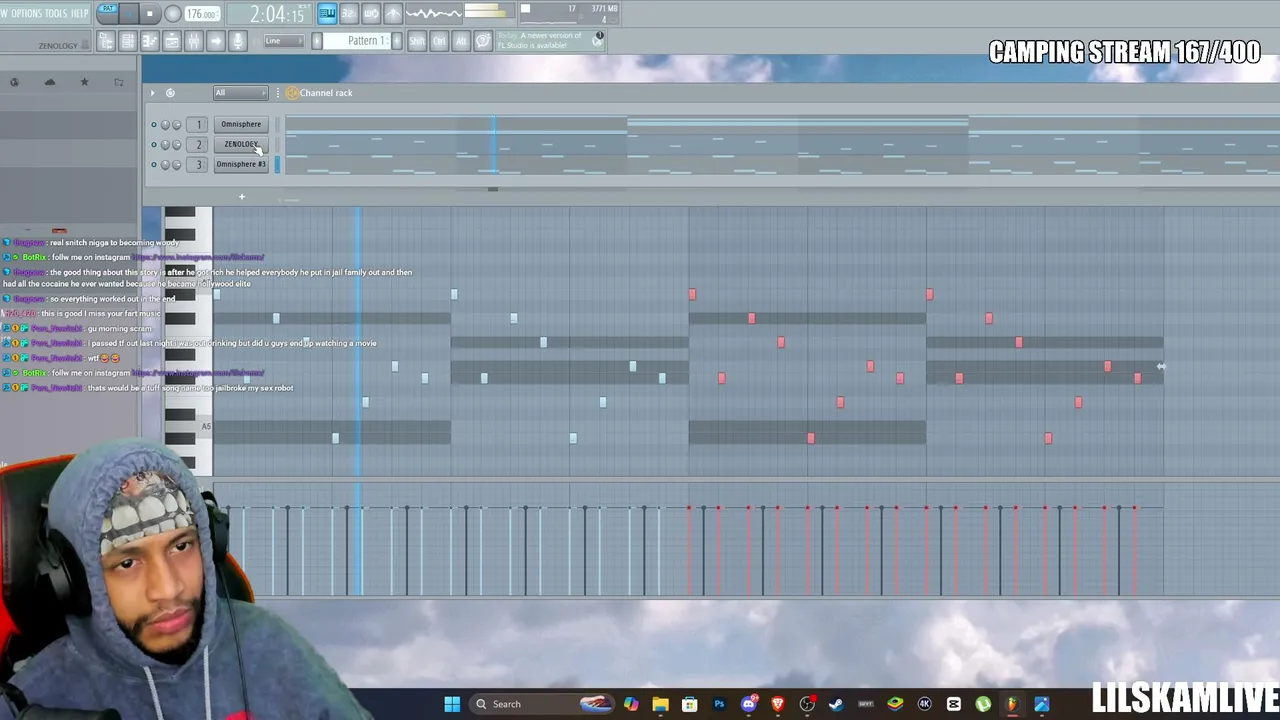The image size is (1280, 720).
Task: Open the All channel filter dropdown
Action: pyautogui.click(x=240, y=93)
